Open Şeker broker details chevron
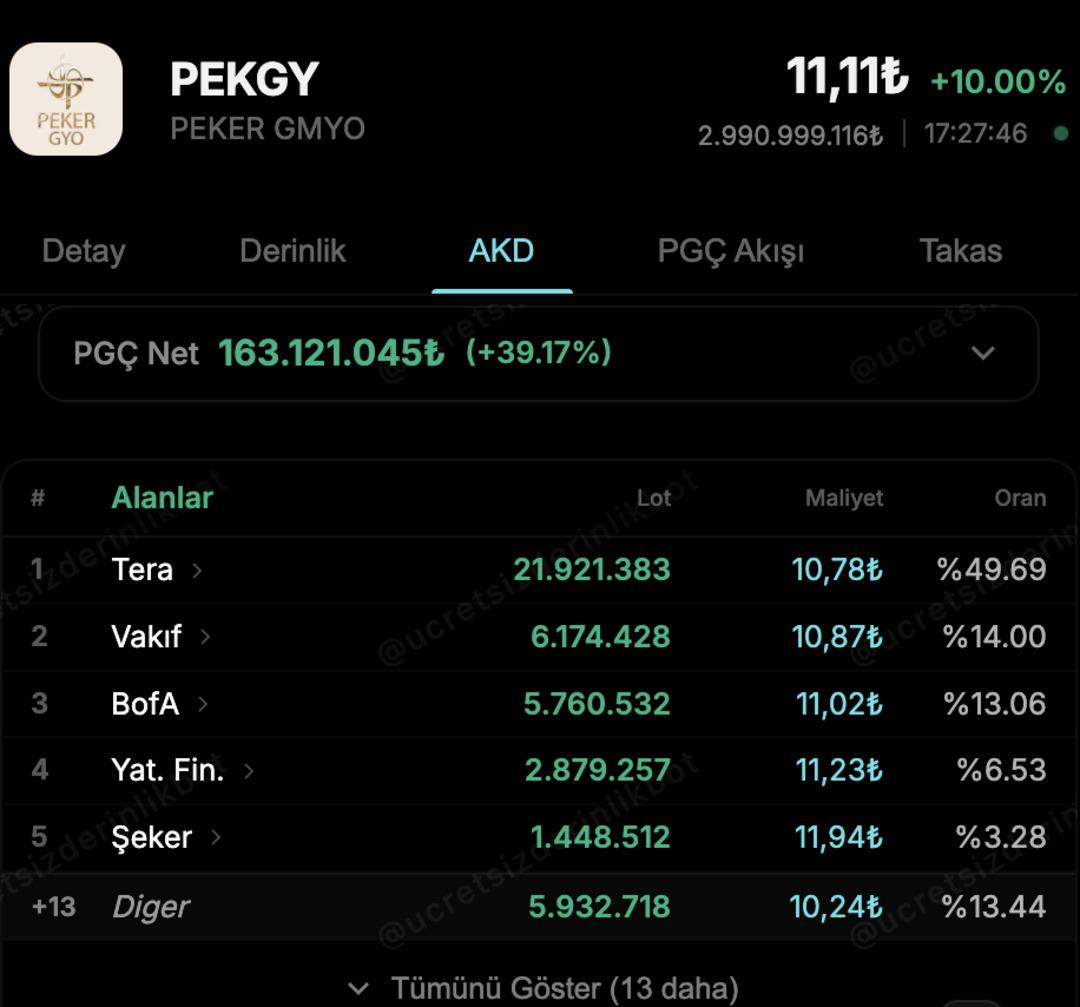1080x1007 pixels. 216,837
